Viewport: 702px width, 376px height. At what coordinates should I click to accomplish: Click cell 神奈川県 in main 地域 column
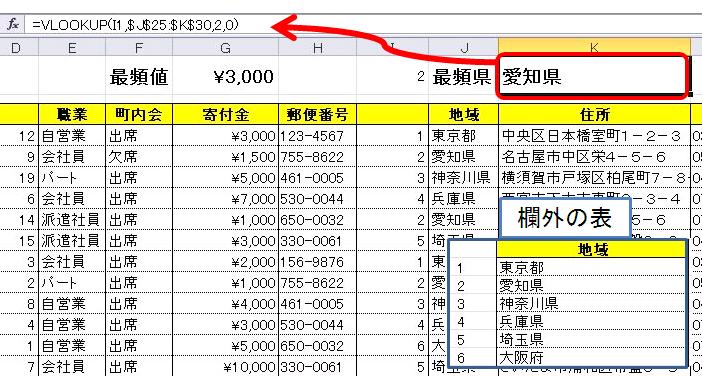(x=463, y=178)
